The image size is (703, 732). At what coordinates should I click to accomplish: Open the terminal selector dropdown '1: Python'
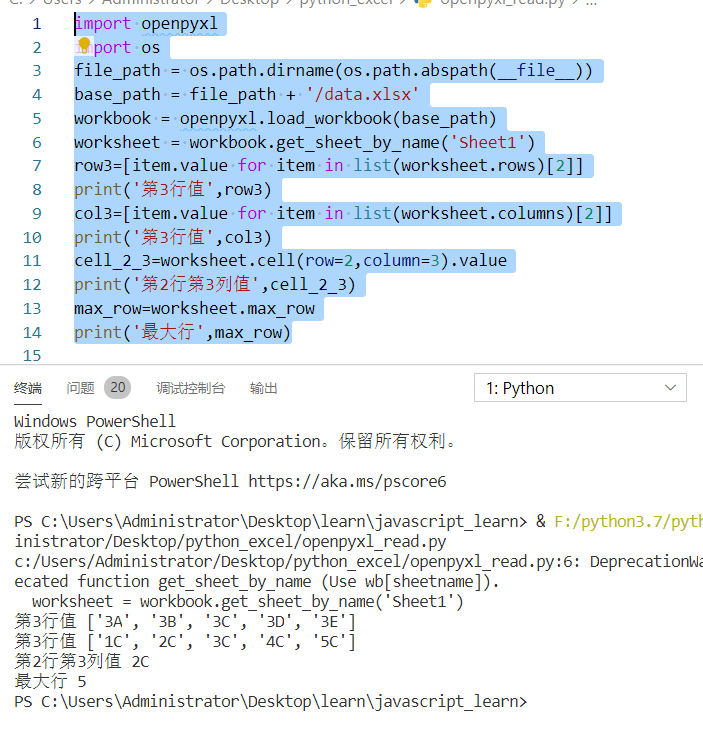(580, 387)
